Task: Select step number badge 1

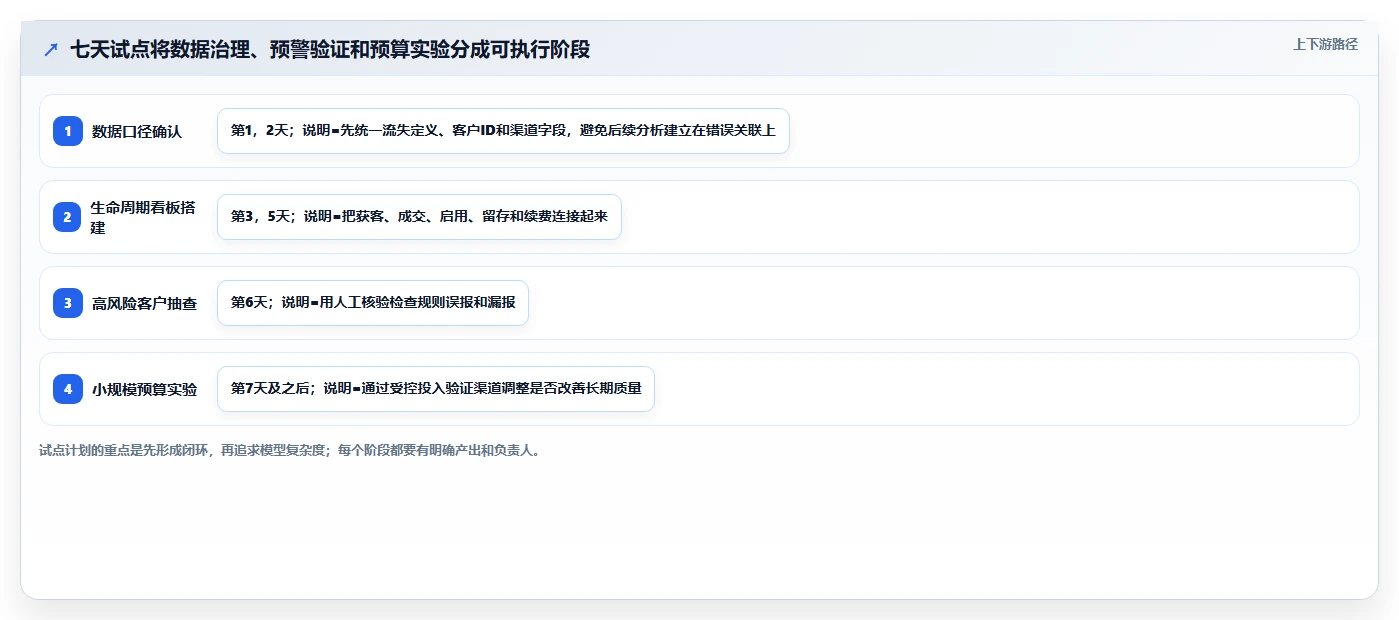Action: coord(68,131)
